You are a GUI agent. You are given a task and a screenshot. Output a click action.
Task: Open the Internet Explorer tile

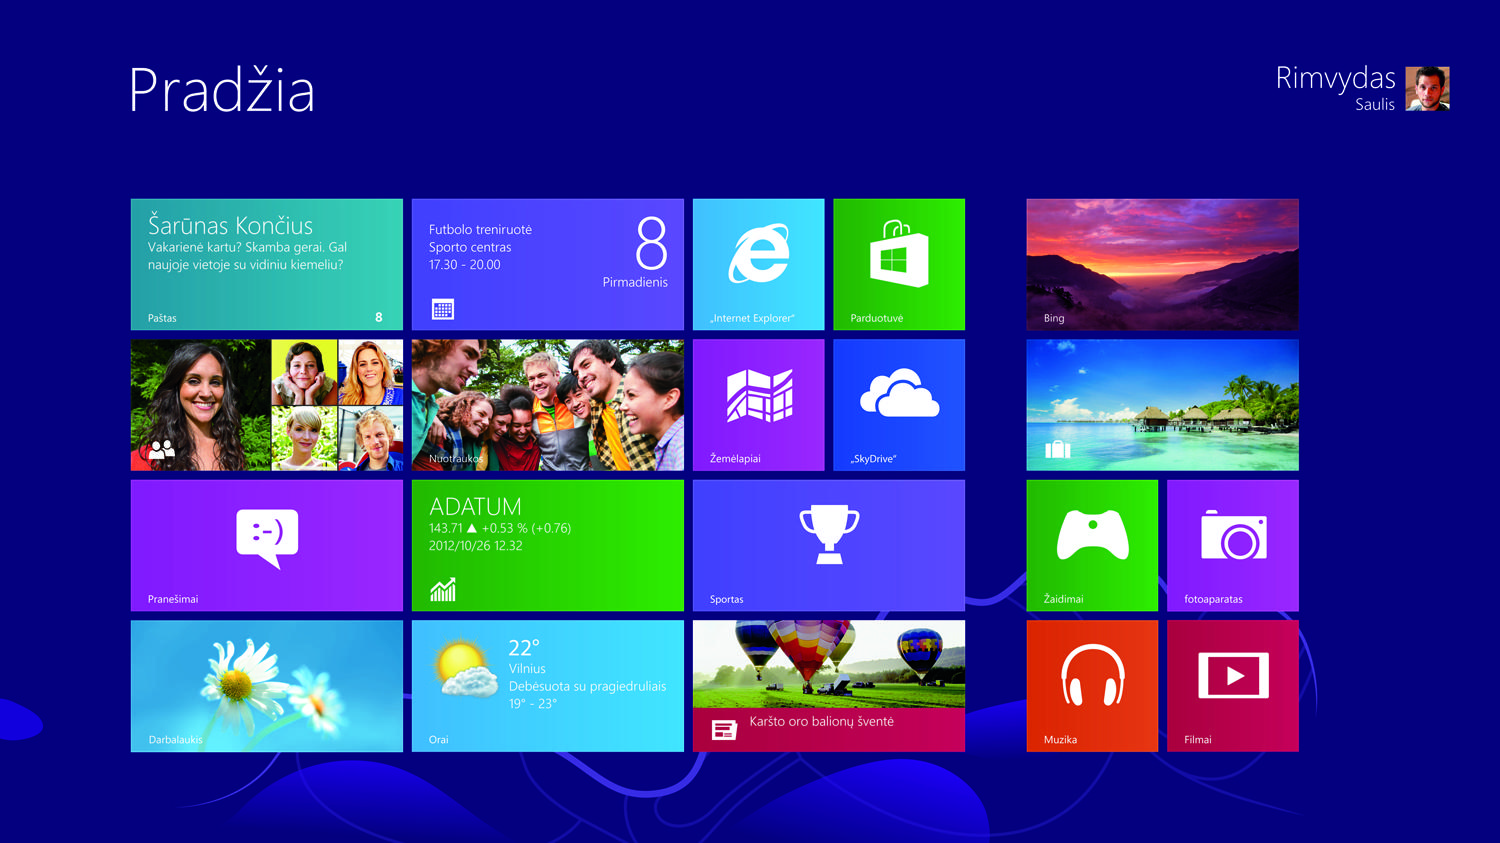coord(758,264)
